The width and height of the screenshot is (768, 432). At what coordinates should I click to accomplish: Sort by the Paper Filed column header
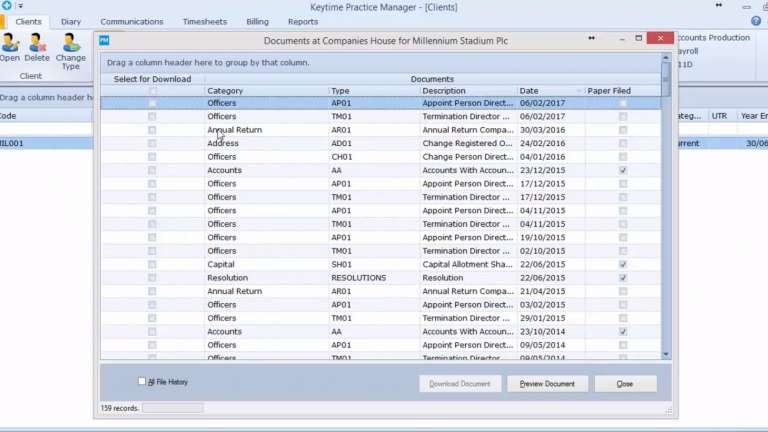click(x=623, y=91)
